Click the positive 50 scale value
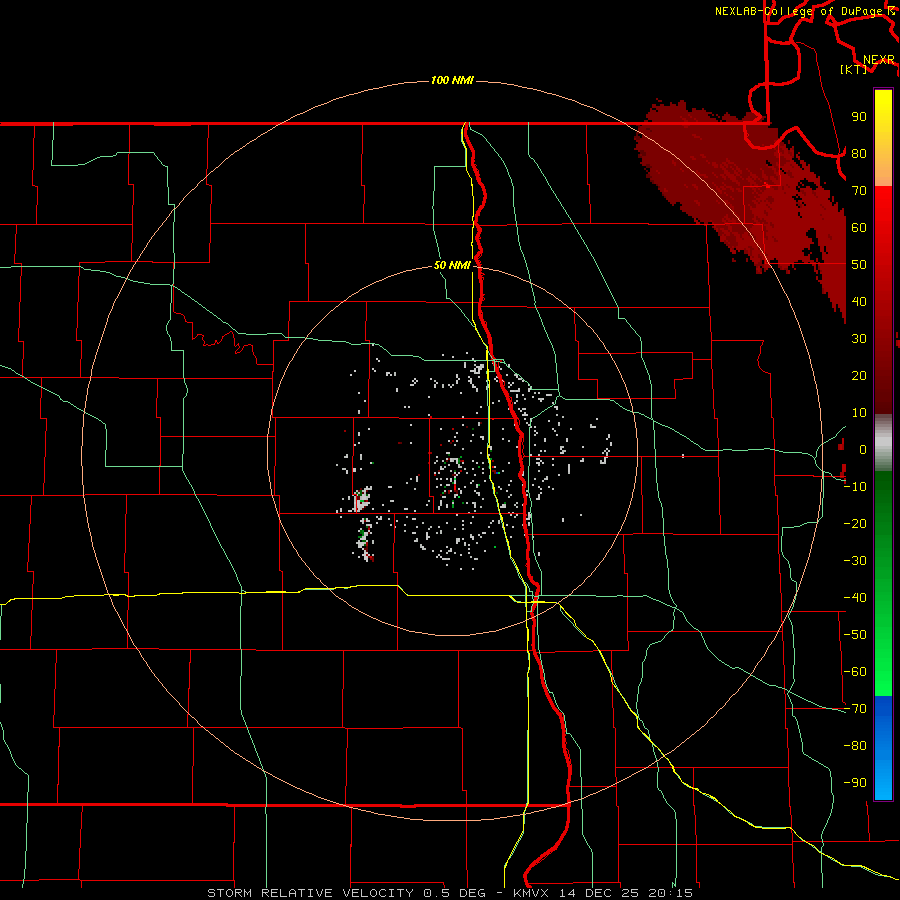Viewport: 900px width, 900px height. point(859,265)
